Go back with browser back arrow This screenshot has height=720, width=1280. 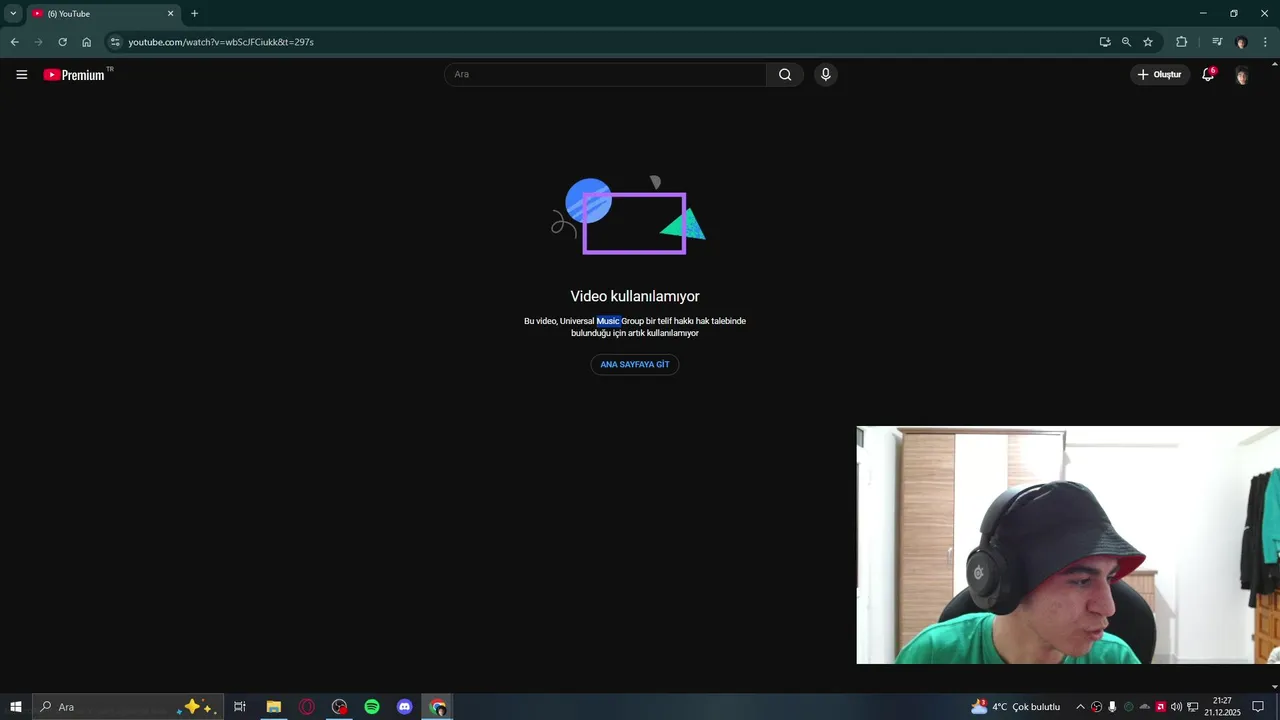coord(14,42)
